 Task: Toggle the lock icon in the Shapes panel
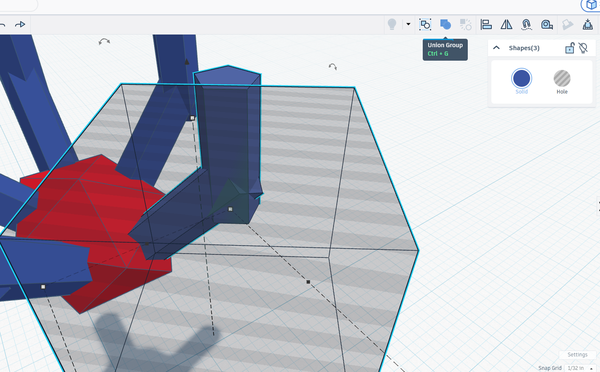point(570,48)
